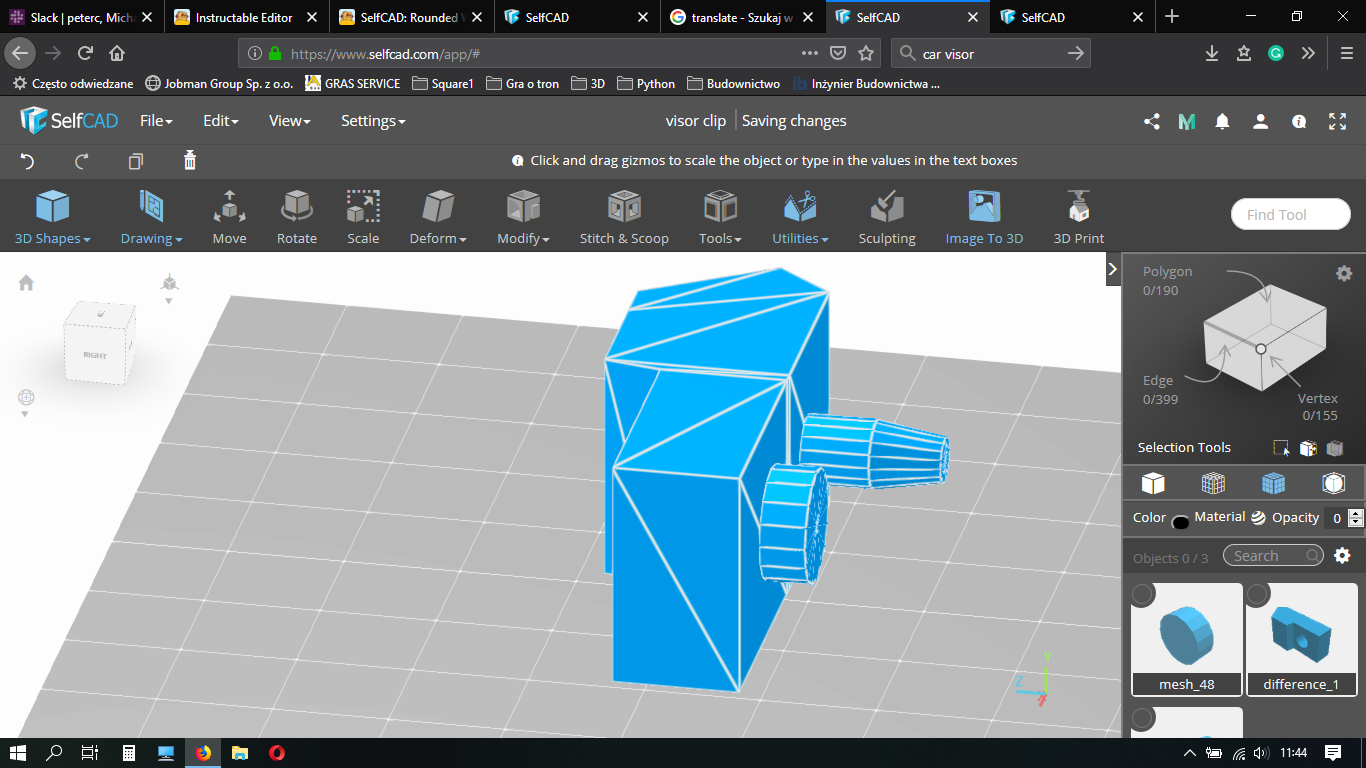Open the Settings menu
The height and width of the screenshot is (768, 1366).
[373, 121]
